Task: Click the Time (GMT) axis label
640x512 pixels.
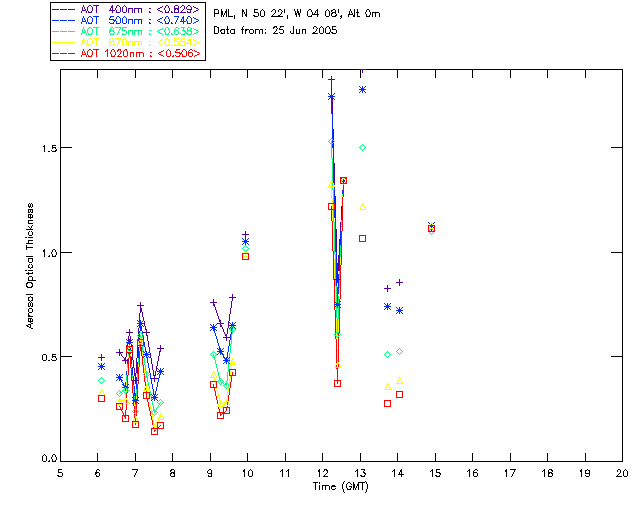Action: pos(341,487)
